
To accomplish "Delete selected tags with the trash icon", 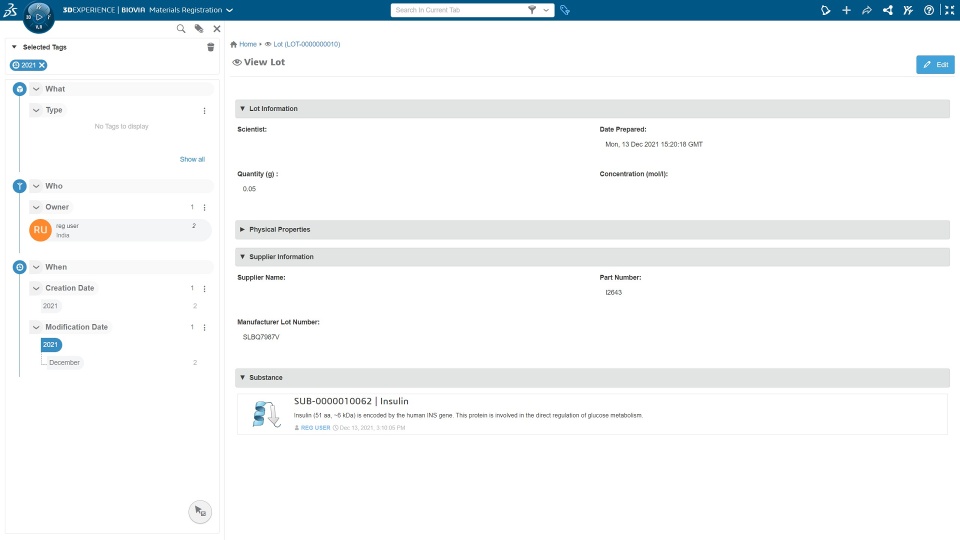I will coord(211,47).
